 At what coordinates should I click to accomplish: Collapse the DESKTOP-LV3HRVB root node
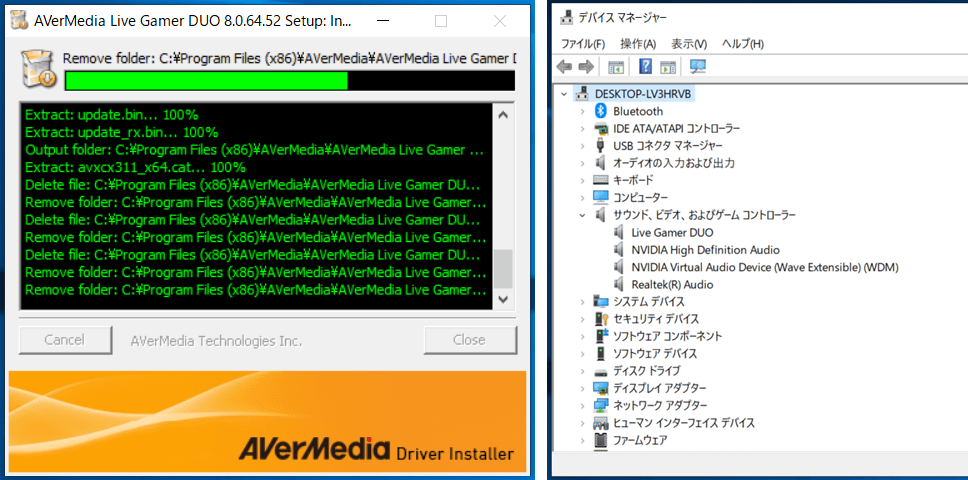coord(563,94)
